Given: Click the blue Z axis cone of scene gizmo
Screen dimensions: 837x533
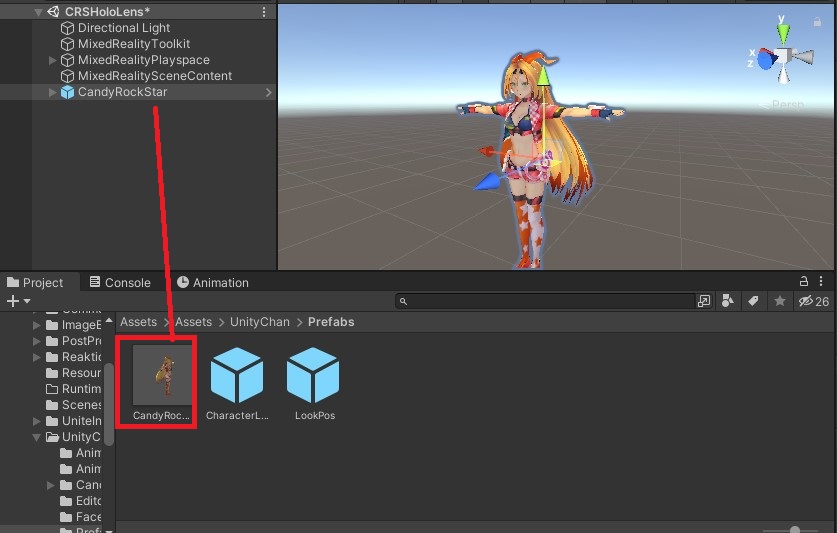Looking at the screenshot, I should [x=767, y=59].
